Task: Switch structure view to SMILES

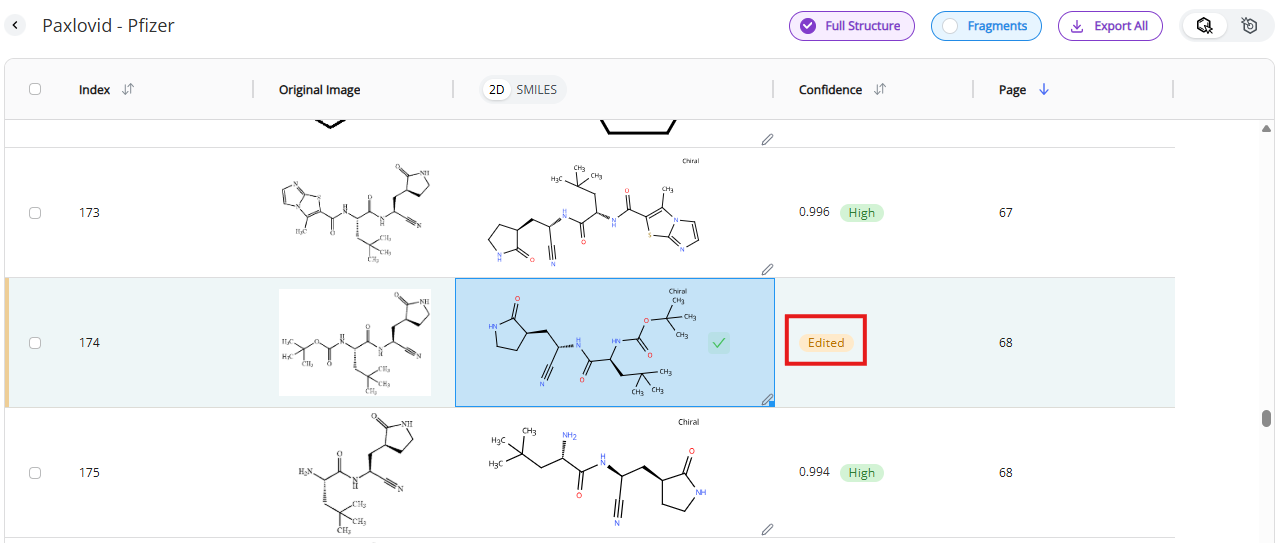Action: [x=538, y=90]
